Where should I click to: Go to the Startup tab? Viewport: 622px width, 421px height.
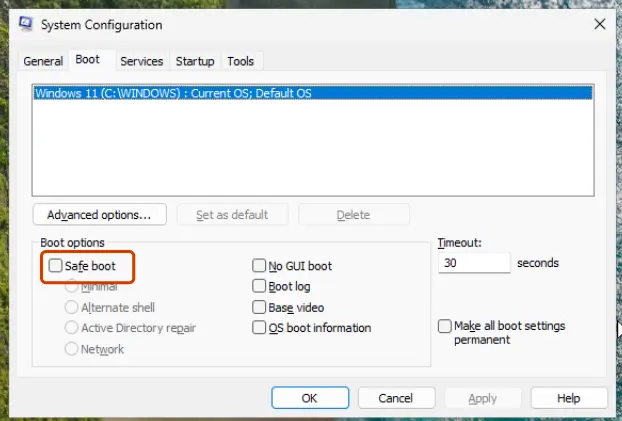195,61
